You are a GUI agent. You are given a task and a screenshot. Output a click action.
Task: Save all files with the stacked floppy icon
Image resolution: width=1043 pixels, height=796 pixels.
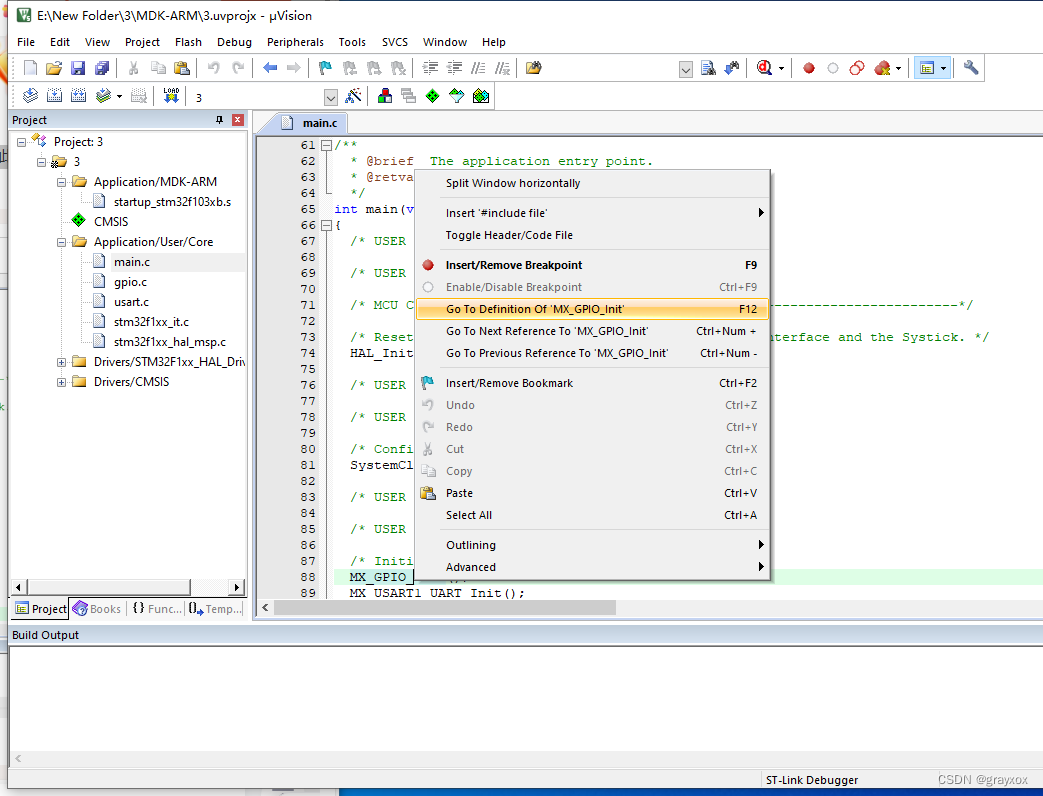(x=102, y=68)
